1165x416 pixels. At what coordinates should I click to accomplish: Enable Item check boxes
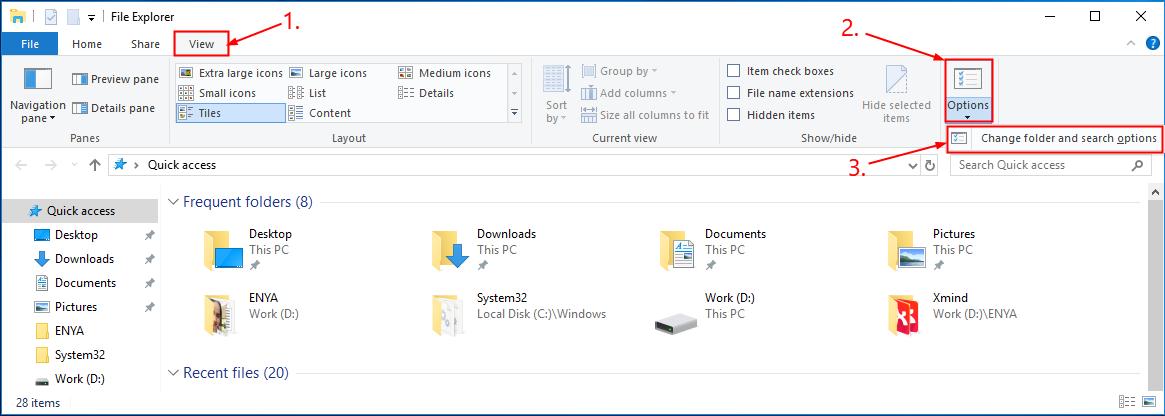click(734, 71)
